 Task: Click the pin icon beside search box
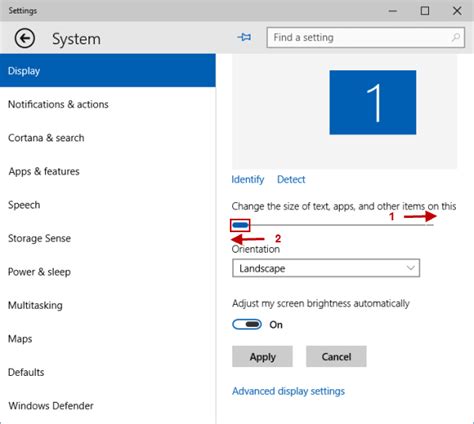pos(245,37)
